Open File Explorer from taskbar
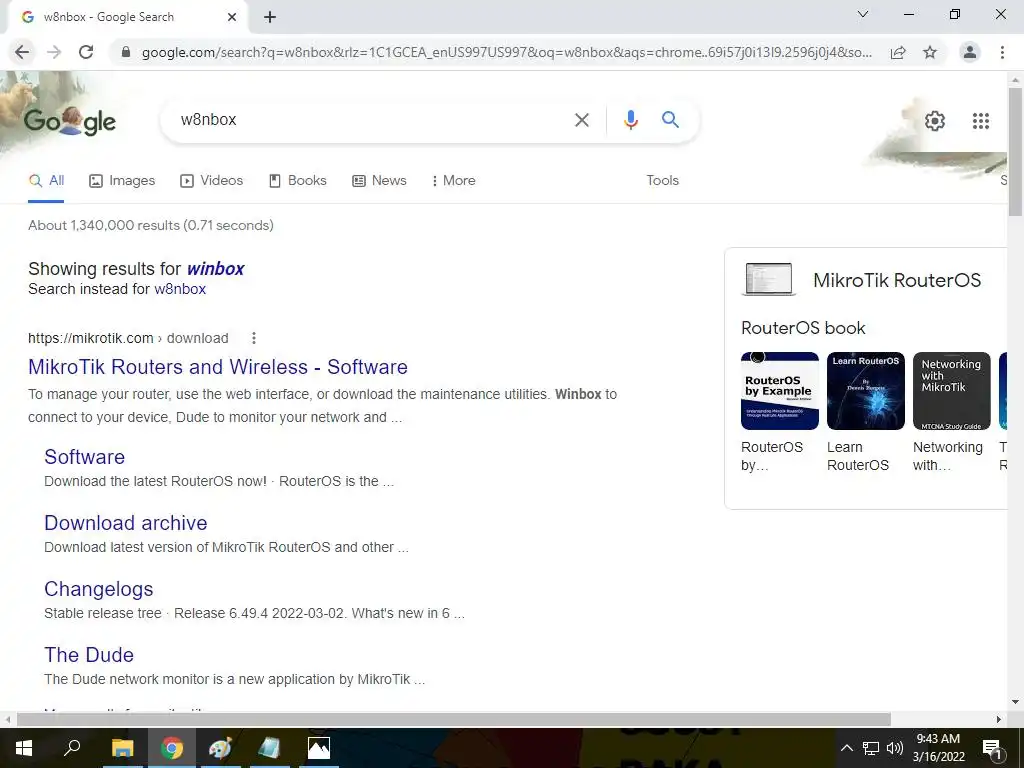This screenshot has width=1024, height=768. coord(122,748)
